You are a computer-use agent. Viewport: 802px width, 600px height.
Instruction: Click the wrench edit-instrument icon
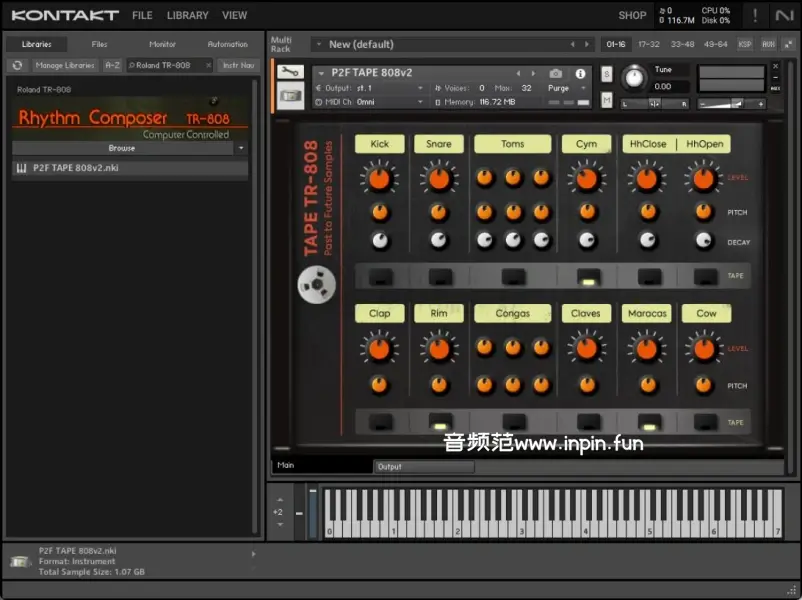pos(290,73)
